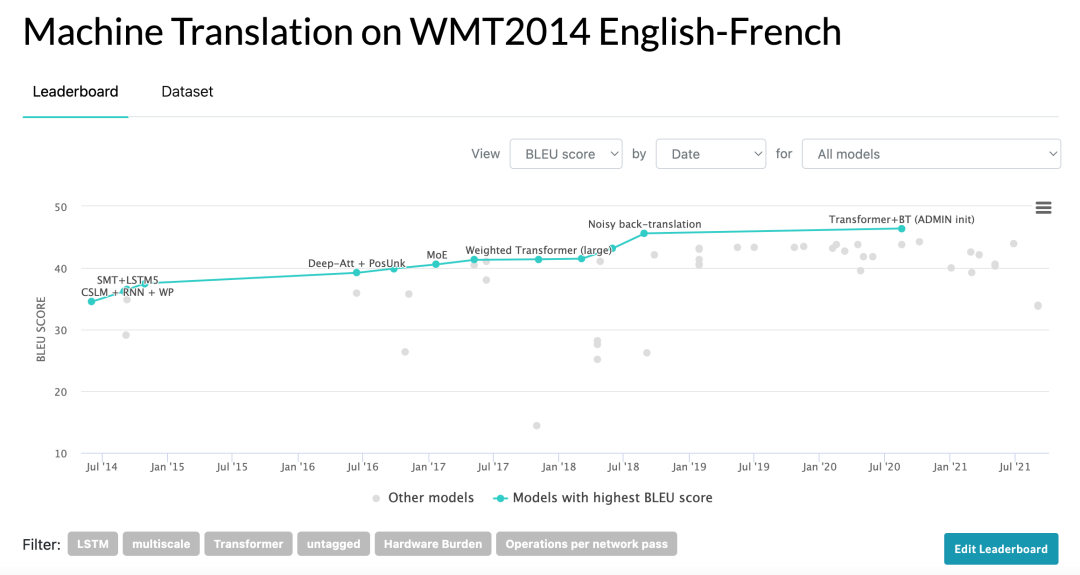
Task: Filter by the LSTM tag
Action: 93,544
